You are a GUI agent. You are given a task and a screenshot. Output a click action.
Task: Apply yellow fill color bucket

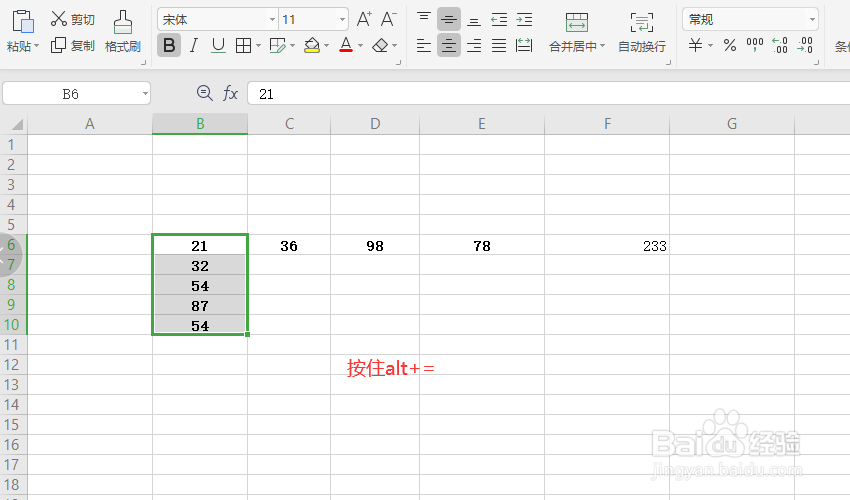(312, 46)
